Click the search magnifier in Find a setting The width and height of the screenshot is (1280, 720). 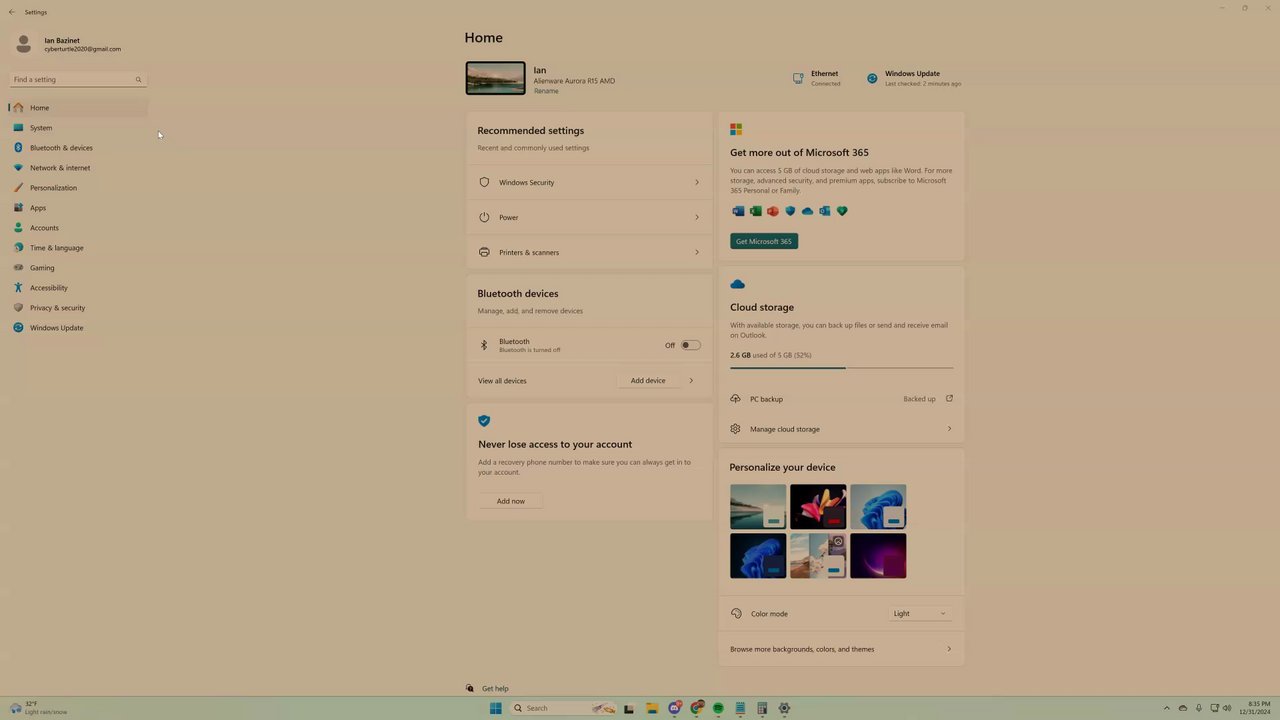[x=138, y=80]
